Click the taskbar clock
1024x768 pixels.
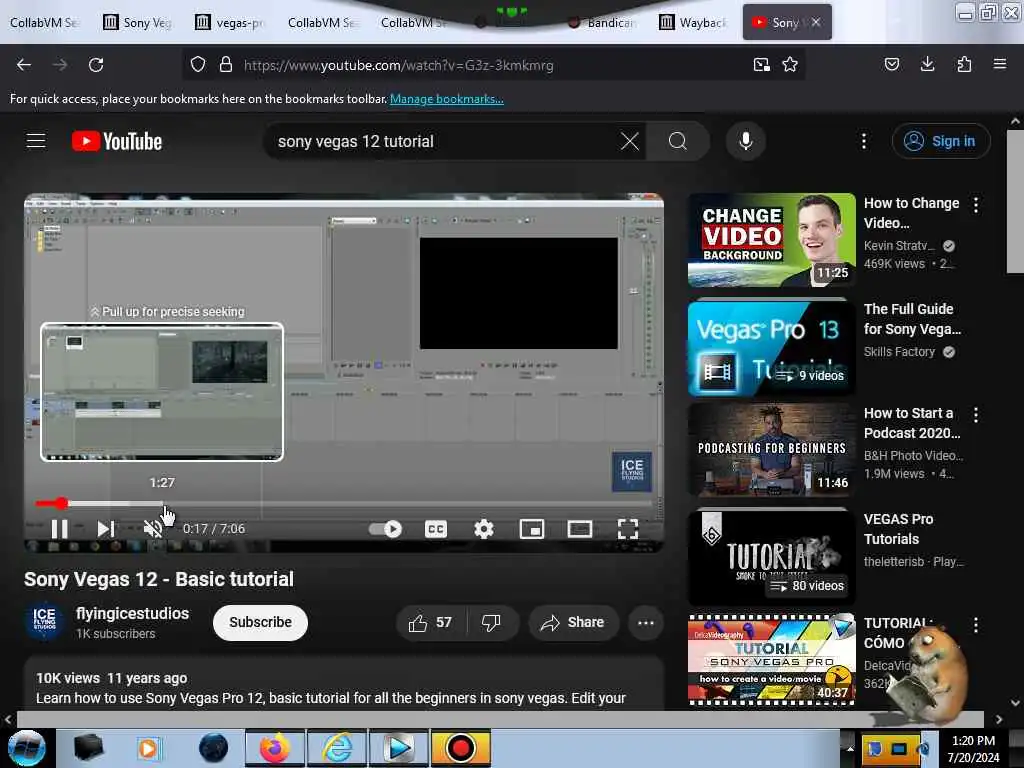[973, 748]
